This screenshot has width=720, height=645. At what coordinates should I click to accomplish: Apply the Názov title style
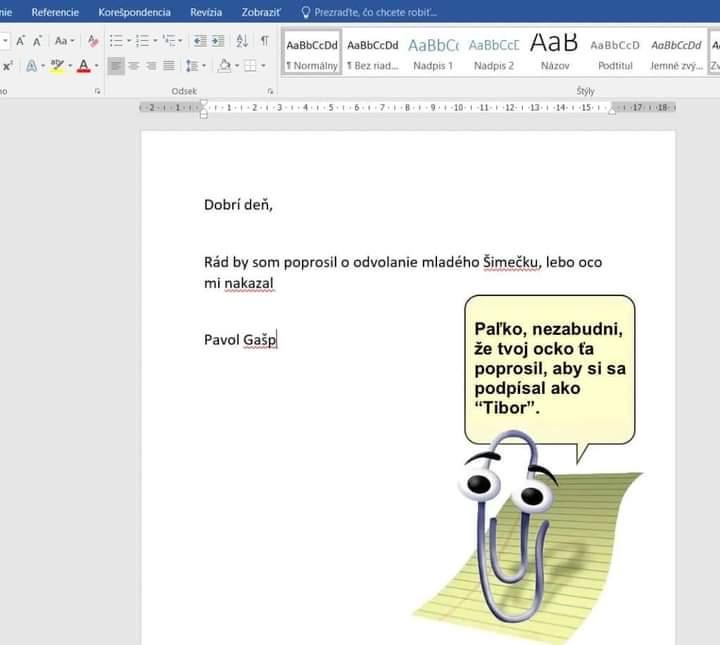[x=554, y=52]
